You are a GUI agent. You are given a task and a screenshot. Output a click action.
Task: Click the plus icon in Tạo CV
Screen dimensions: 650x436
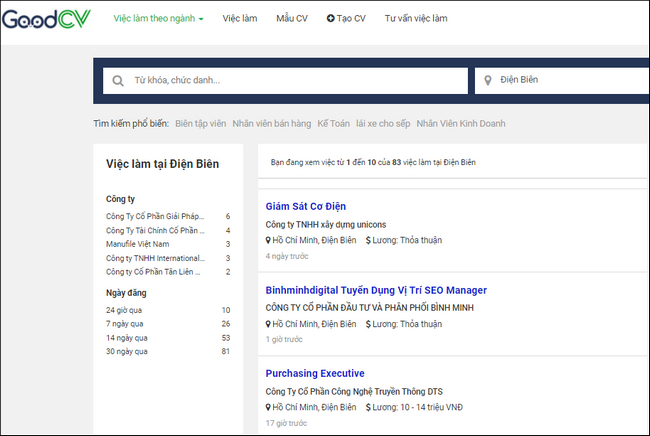click(x=331, y=19)
